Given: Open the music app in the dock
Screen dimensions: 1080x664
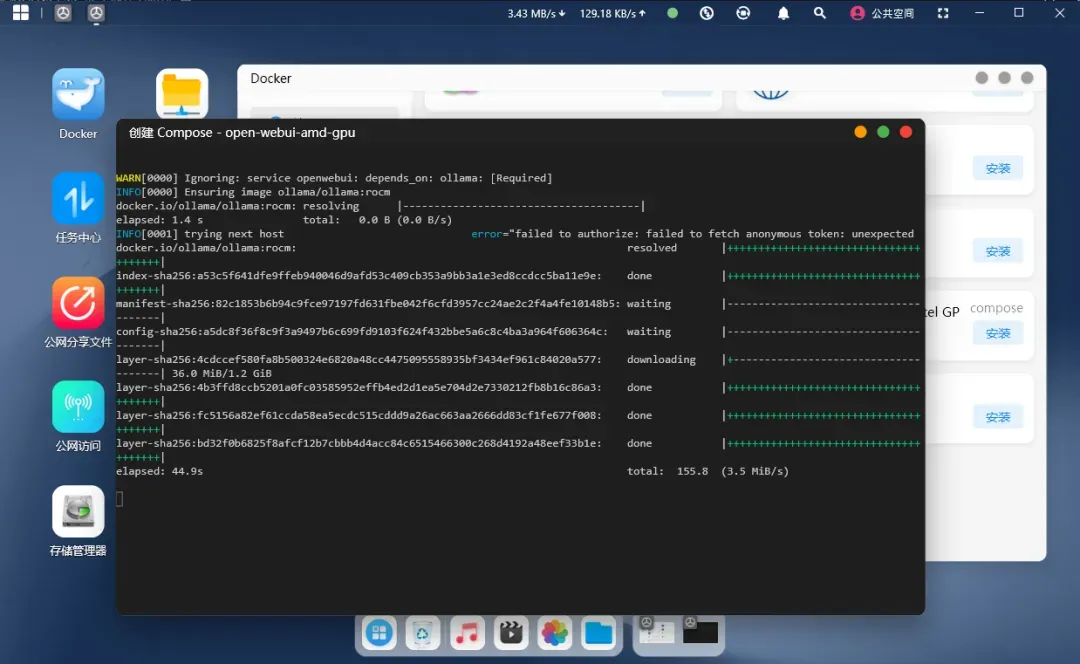Looking at the screenshot, I should pyautogui.click(x=467, y=632).
